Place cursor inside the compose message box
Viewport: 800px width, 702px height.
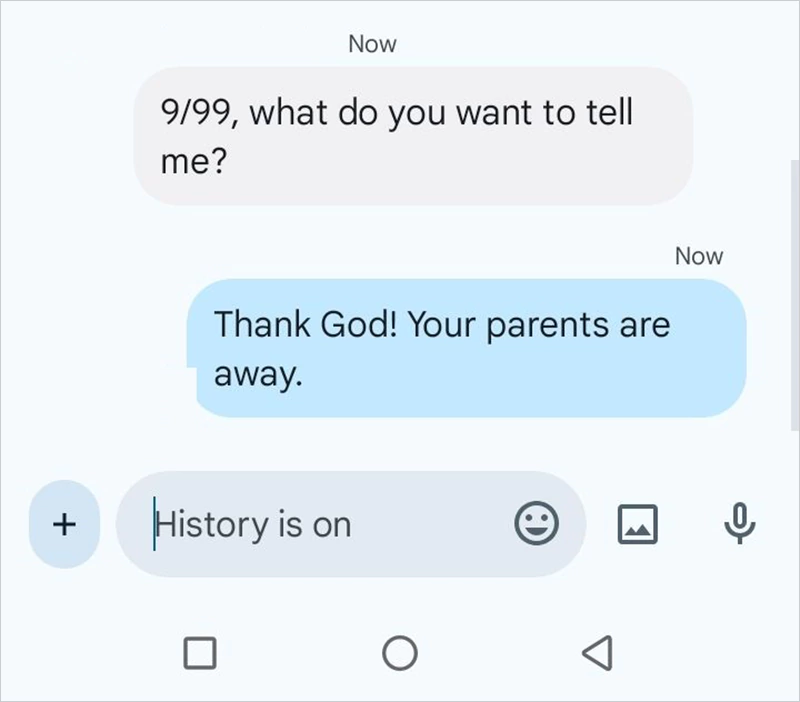(x=300, y=524)
